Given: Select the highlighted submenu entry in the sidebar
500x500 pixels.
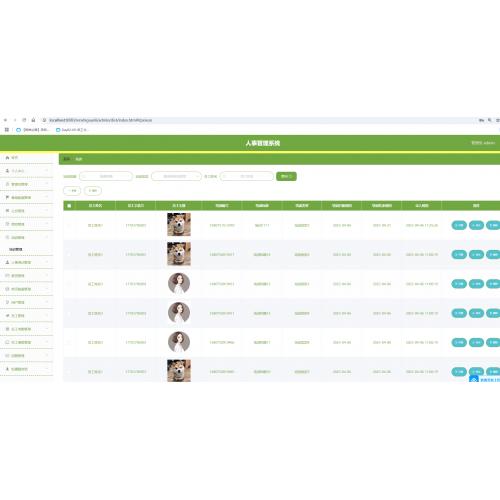Looking at the screenshot, I should [x=16, y=249].
